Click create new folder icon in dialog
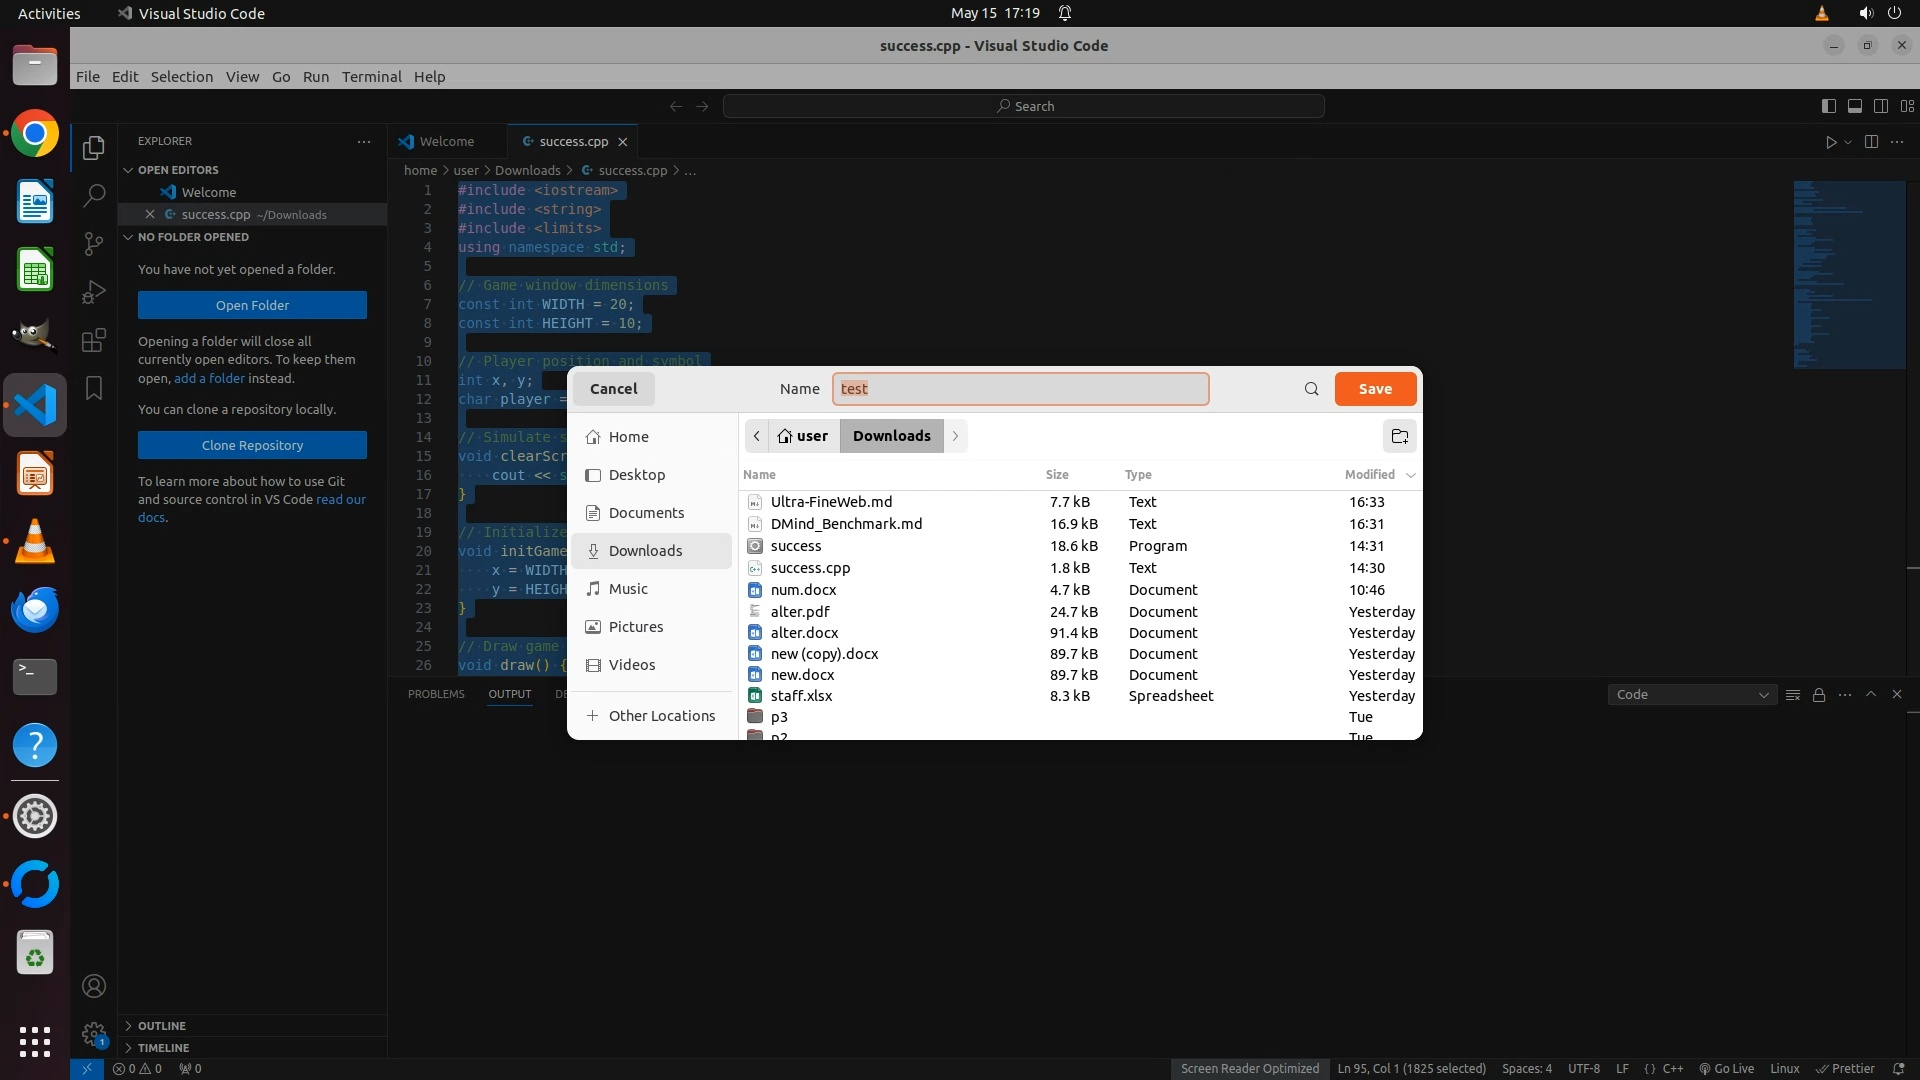 1399,436
